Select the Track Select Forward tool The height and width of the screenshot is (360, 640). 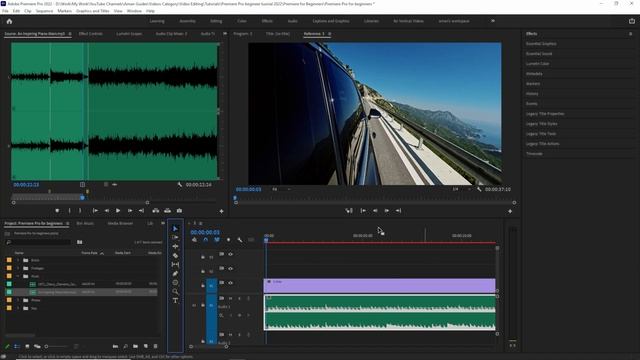[175, 238]
